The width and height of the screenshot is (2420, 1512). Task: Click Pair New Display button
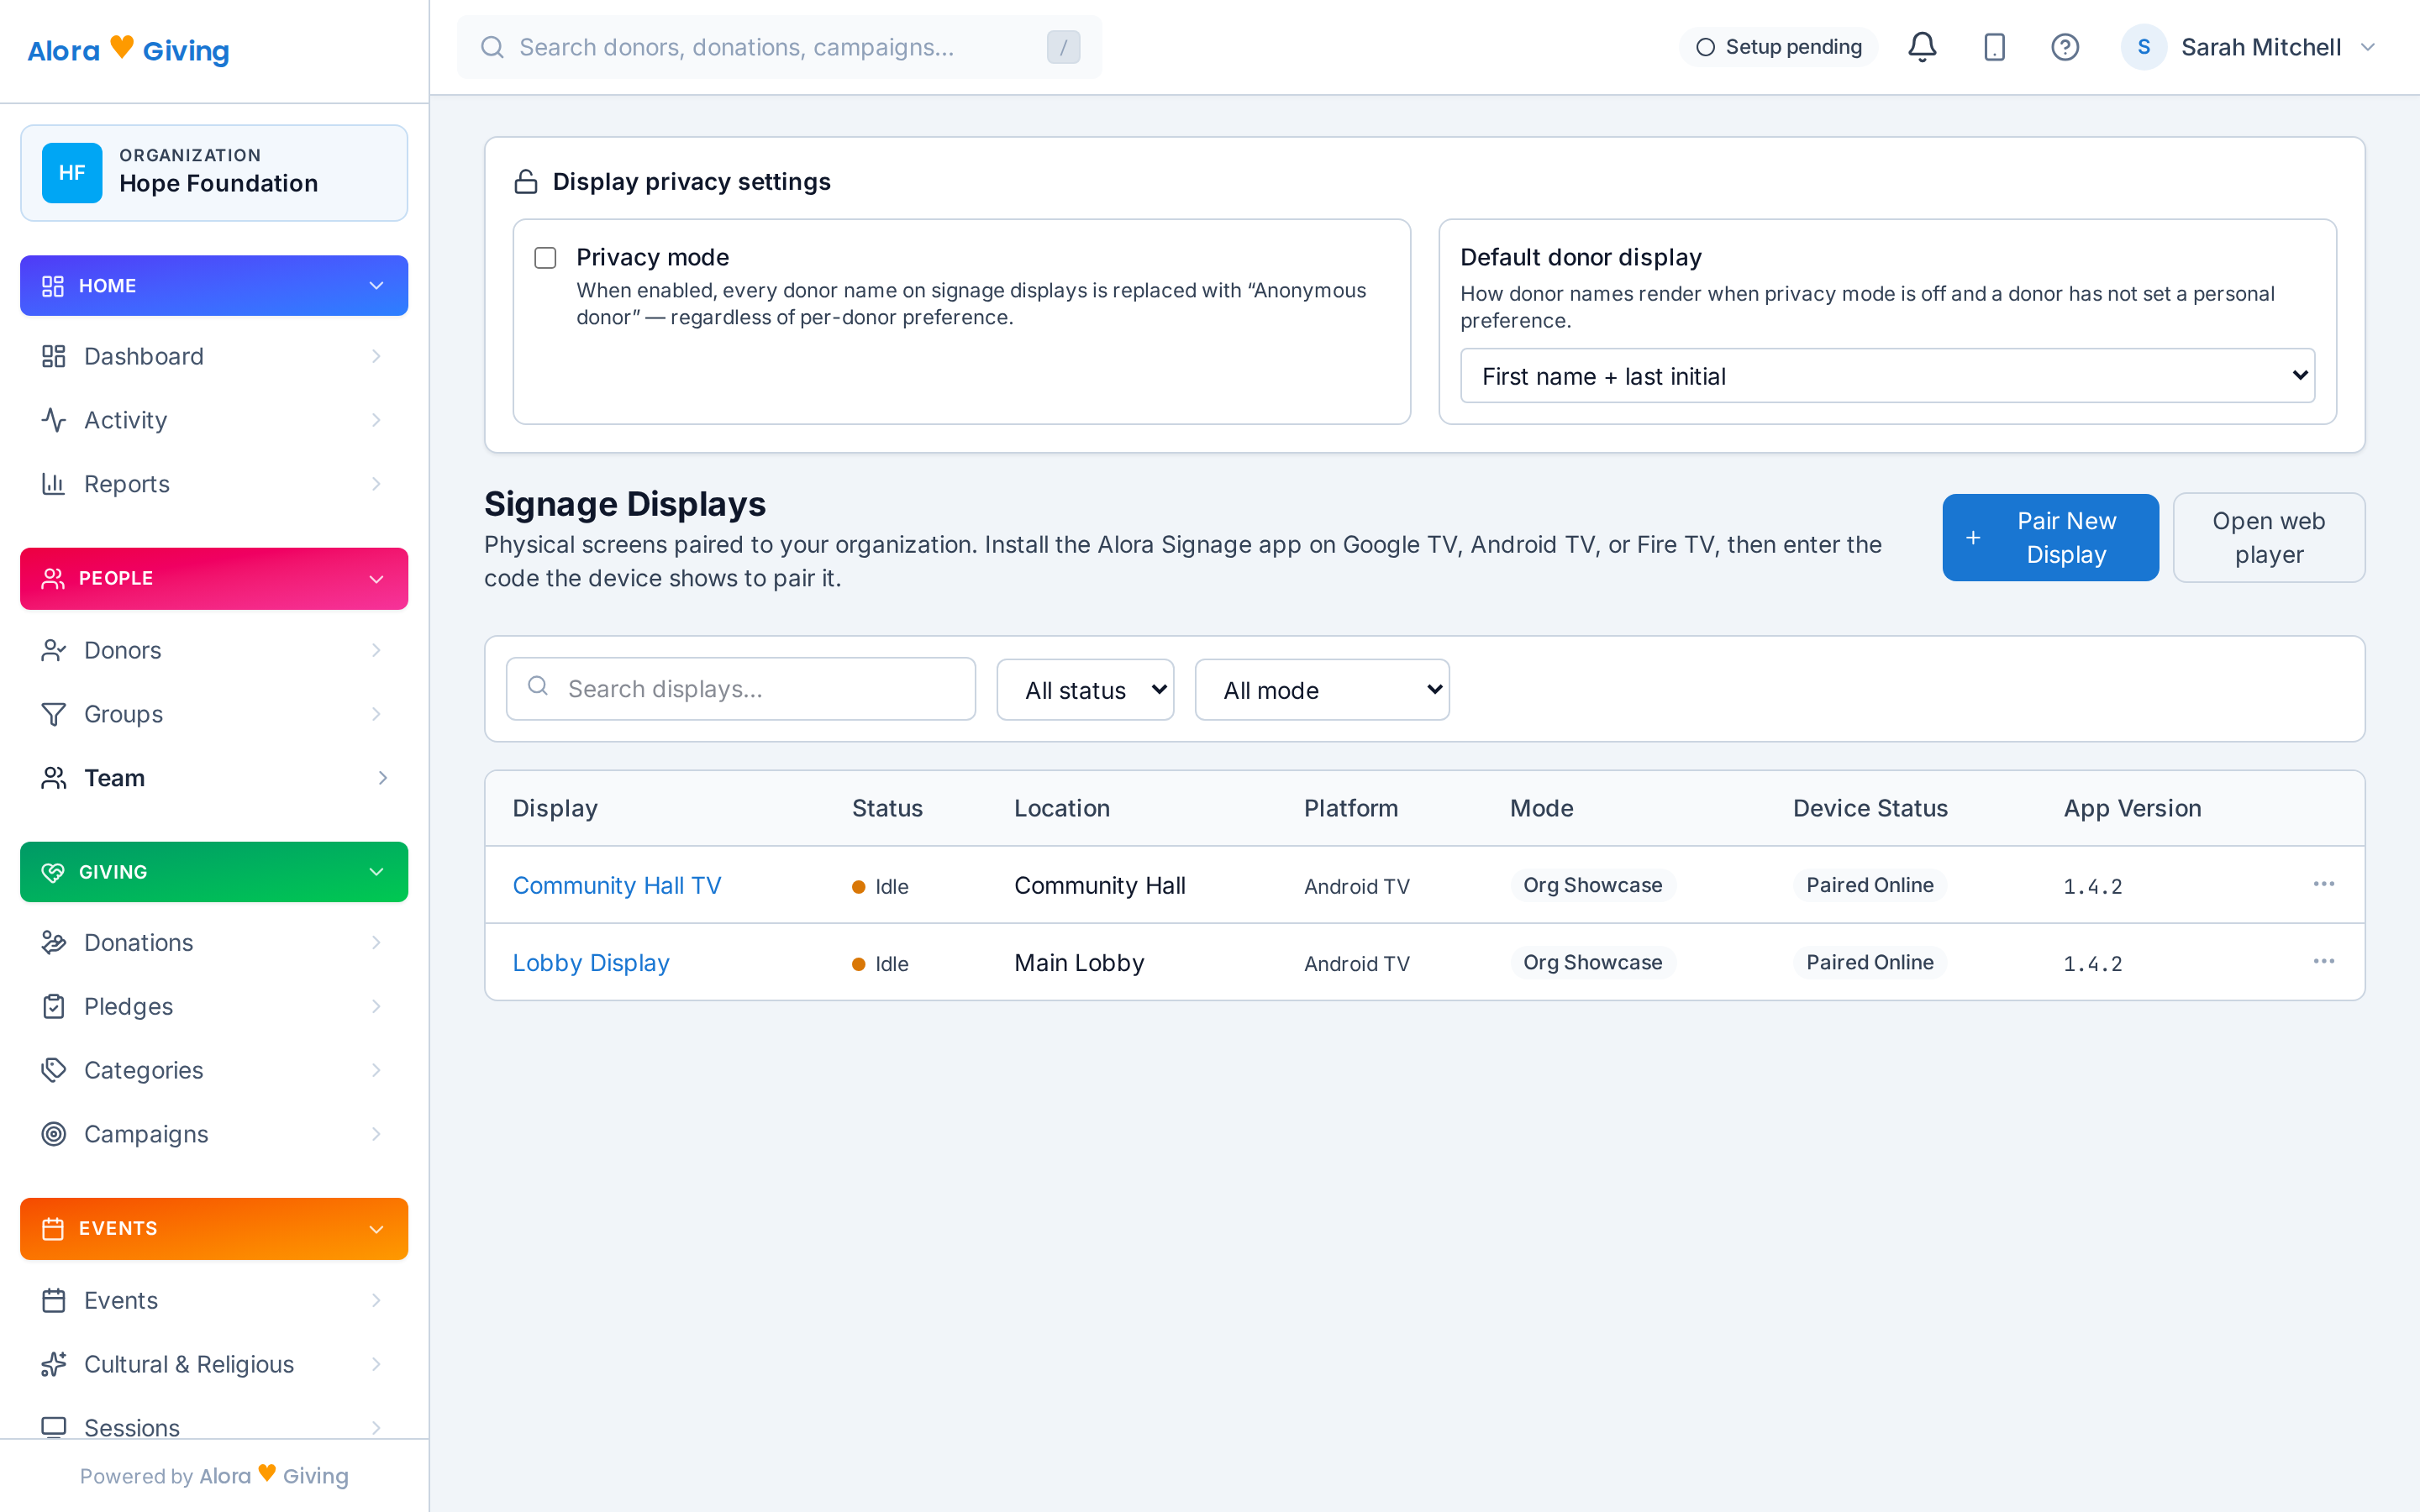coord(2050,537)
